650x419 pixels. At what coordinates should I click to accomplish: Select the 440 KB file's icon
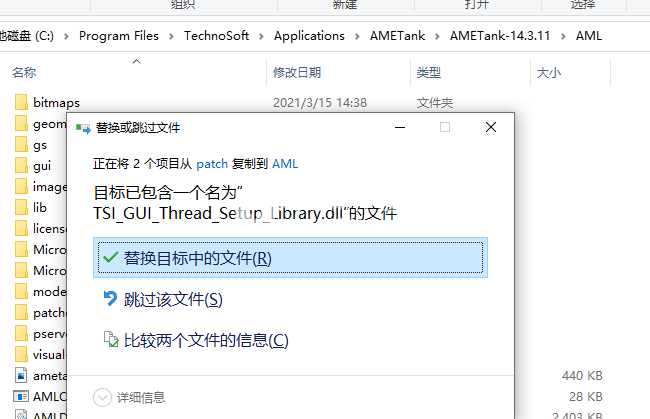click(22, 375)
